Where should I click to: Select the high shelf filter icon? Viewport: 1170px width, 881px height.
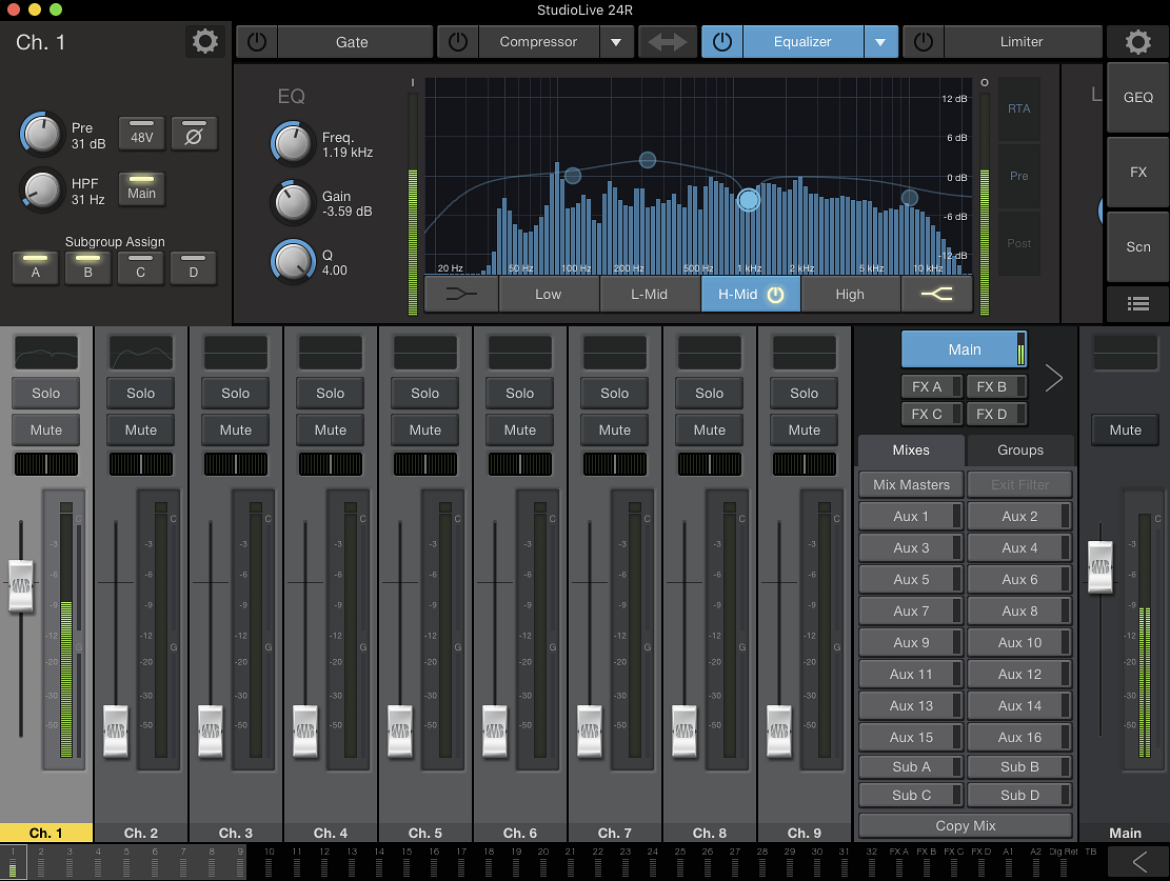click(936, 294)
